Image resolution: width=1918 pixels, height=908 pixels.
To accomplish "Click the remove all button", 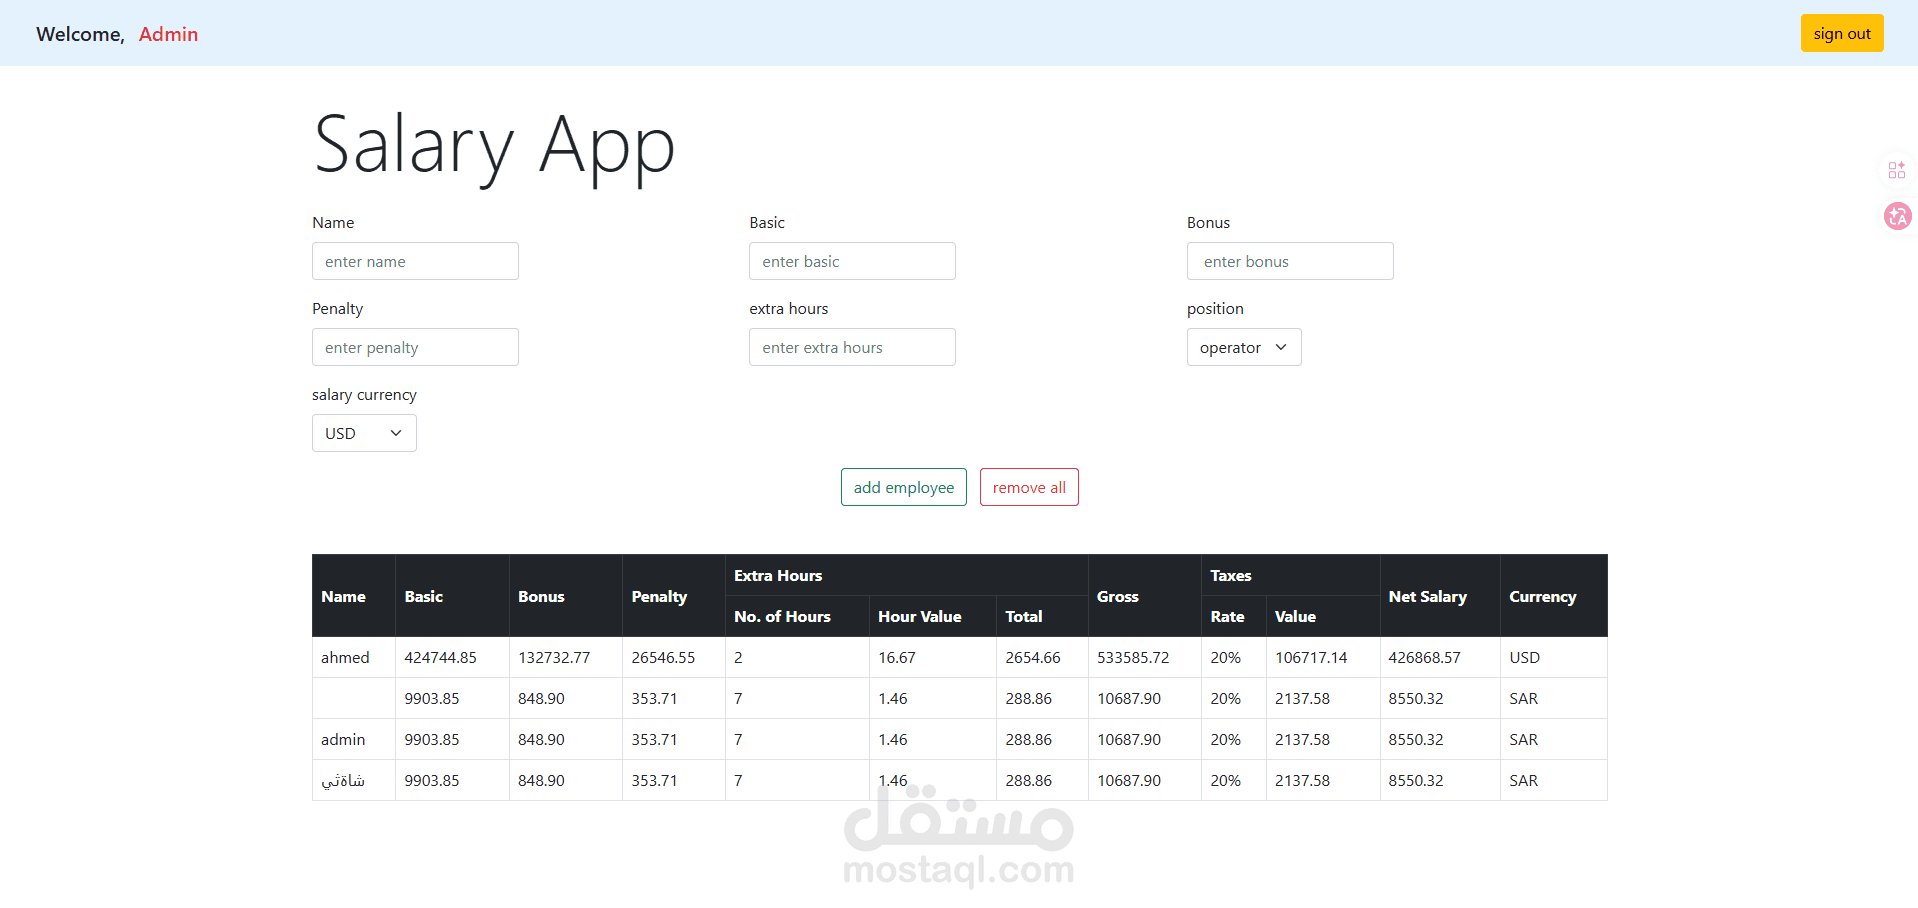I will tap(1029, 487).
